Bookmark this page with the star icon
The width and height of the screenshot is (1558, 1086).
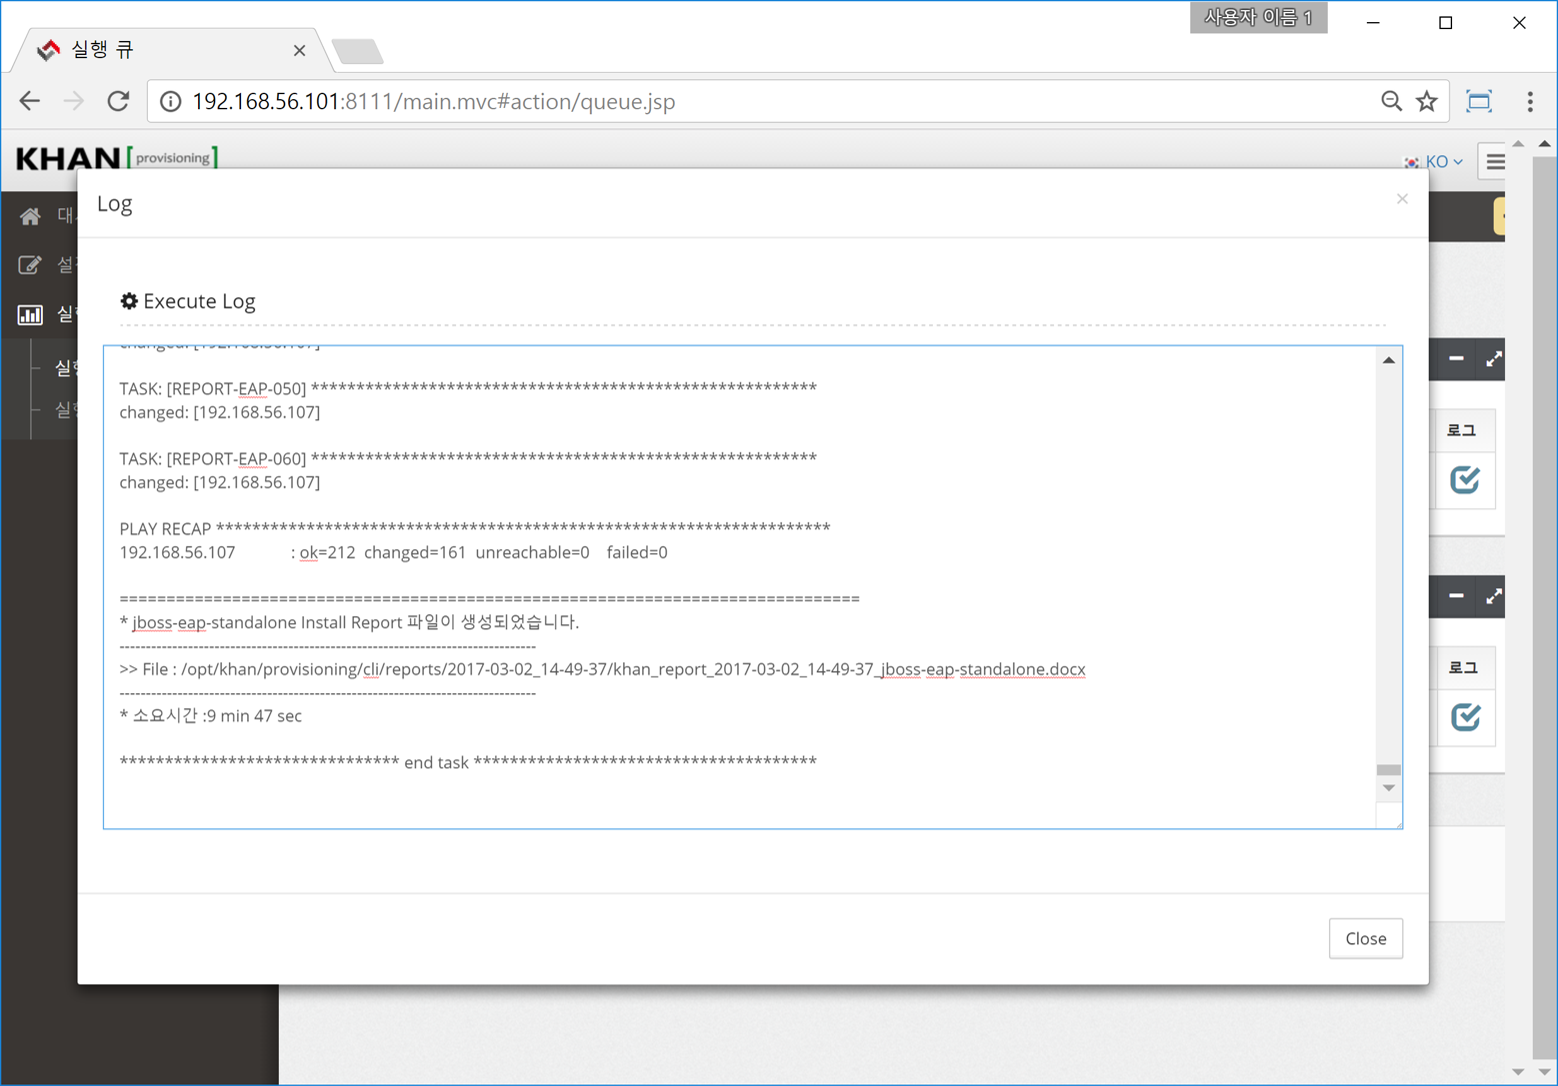tap(1427, 101)
